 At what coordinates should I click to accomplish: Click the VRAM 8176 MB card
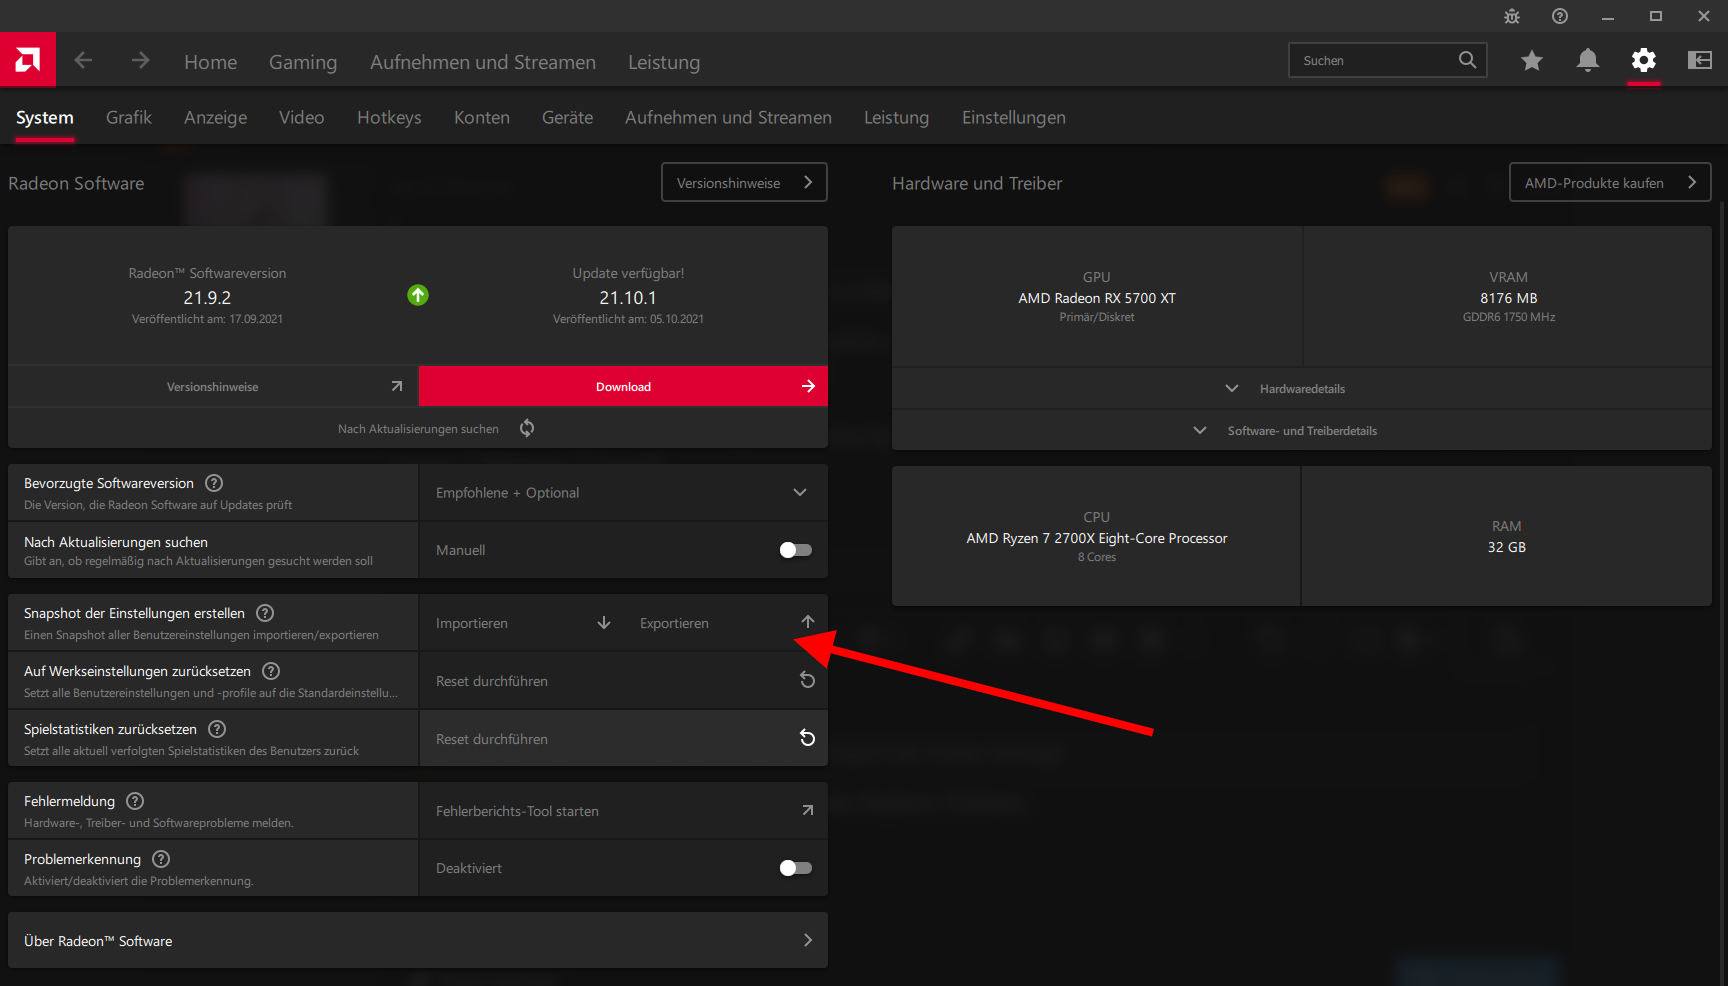[x=1508, y=296]
